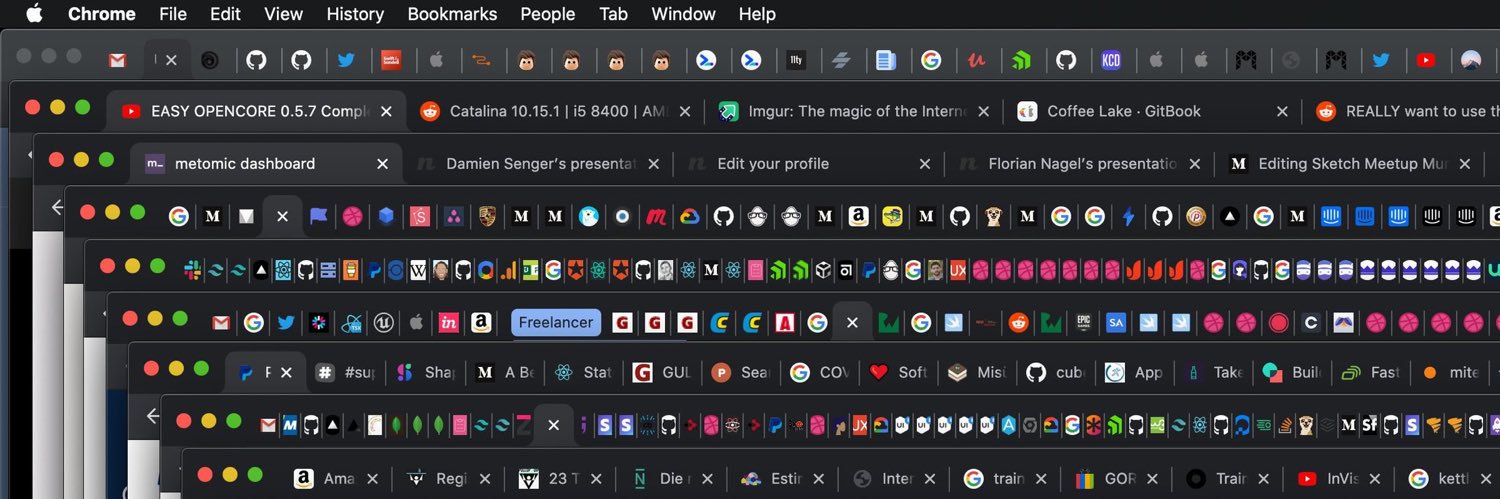Open the People menu
This screenshot has width=1500, height=499.
[x=548, y=14]
